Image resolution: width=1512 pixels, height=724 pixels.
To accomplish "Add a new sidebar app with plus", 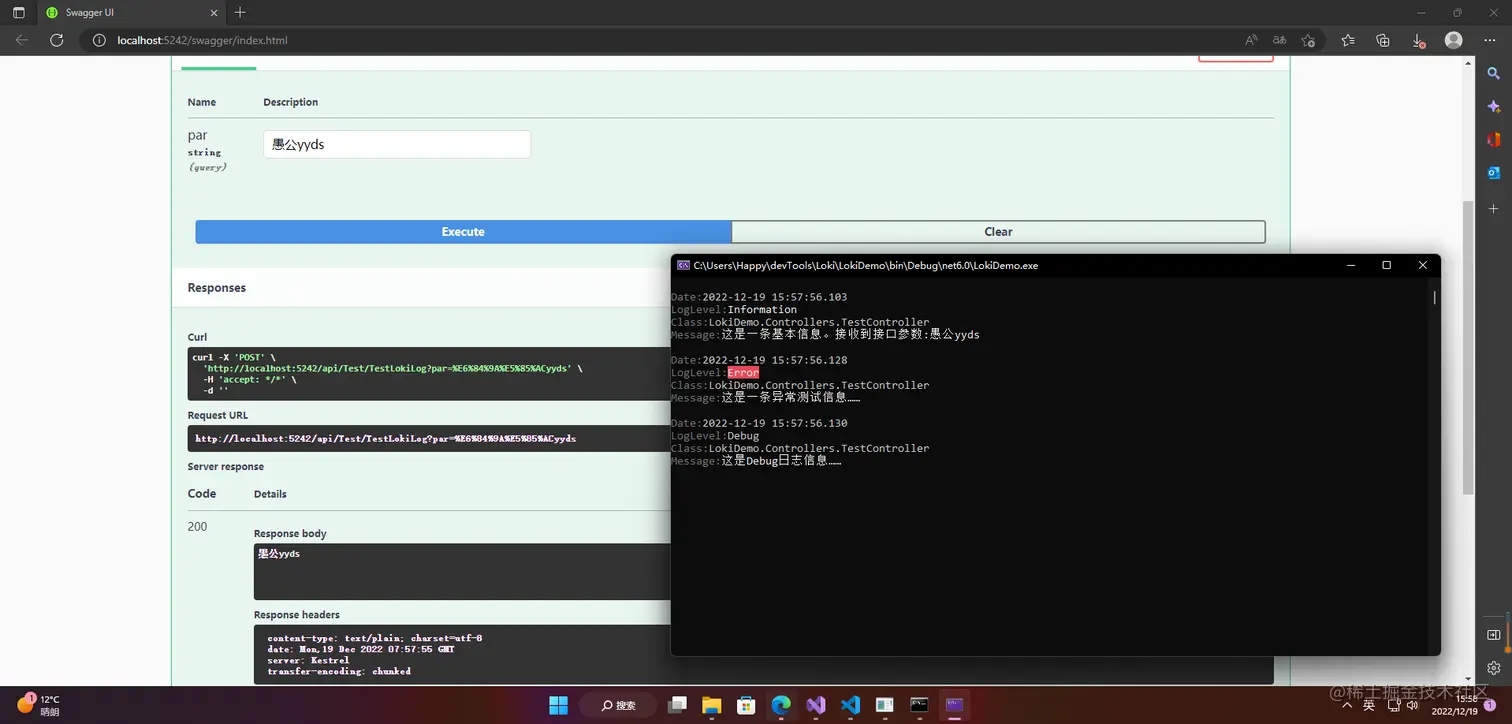I will click(1494, 208).
